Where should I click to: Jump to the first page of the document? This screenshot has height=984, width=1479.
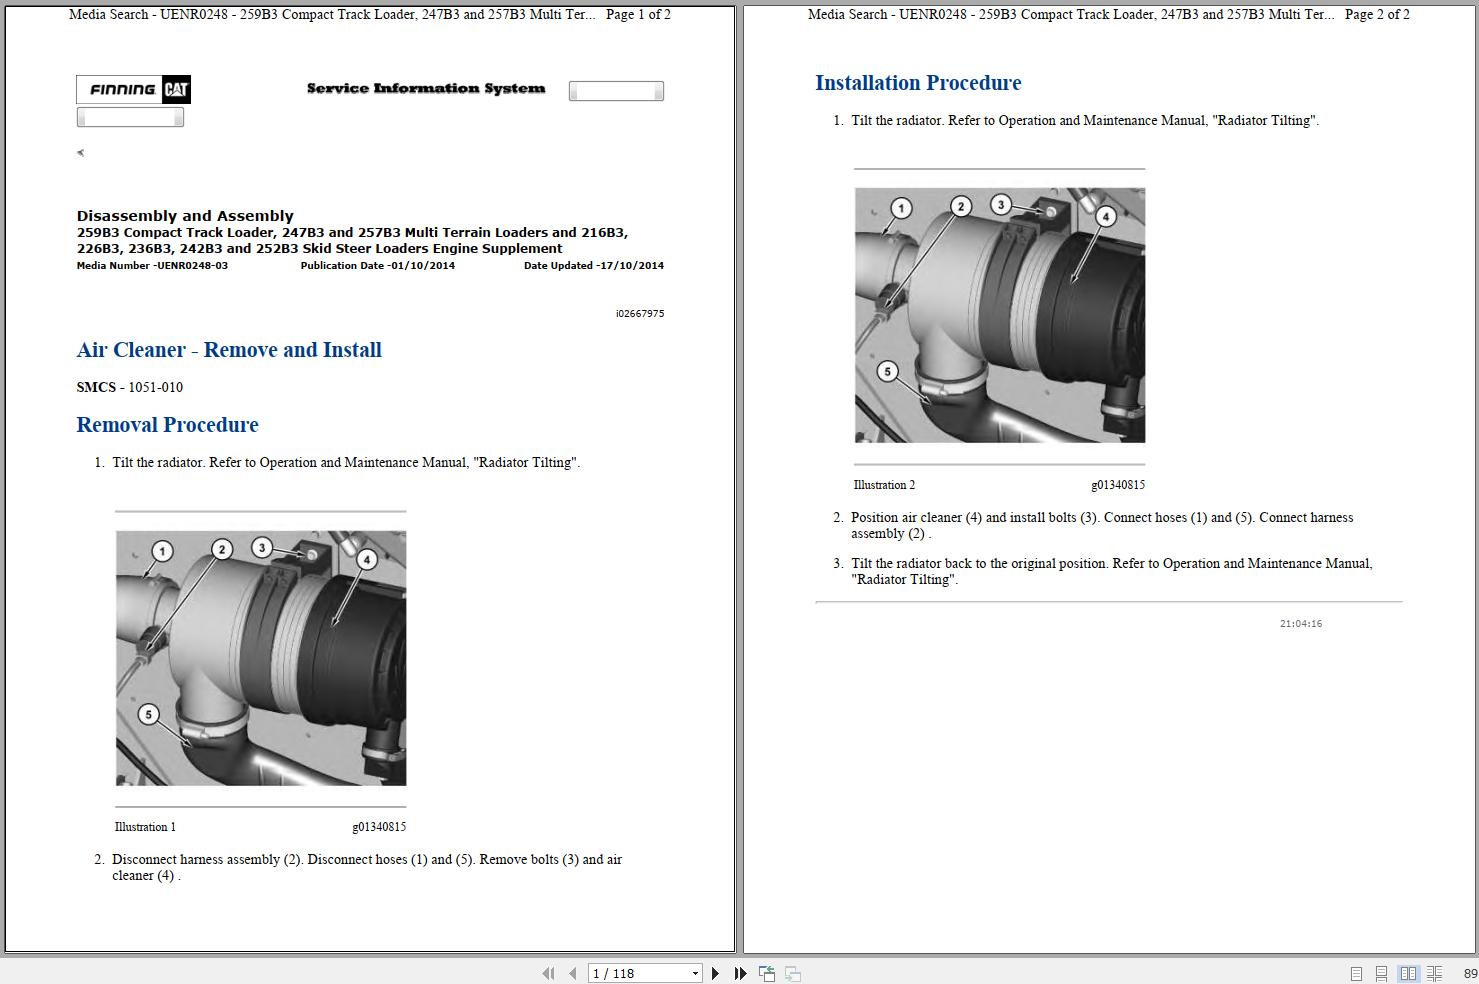coord(548,973)
